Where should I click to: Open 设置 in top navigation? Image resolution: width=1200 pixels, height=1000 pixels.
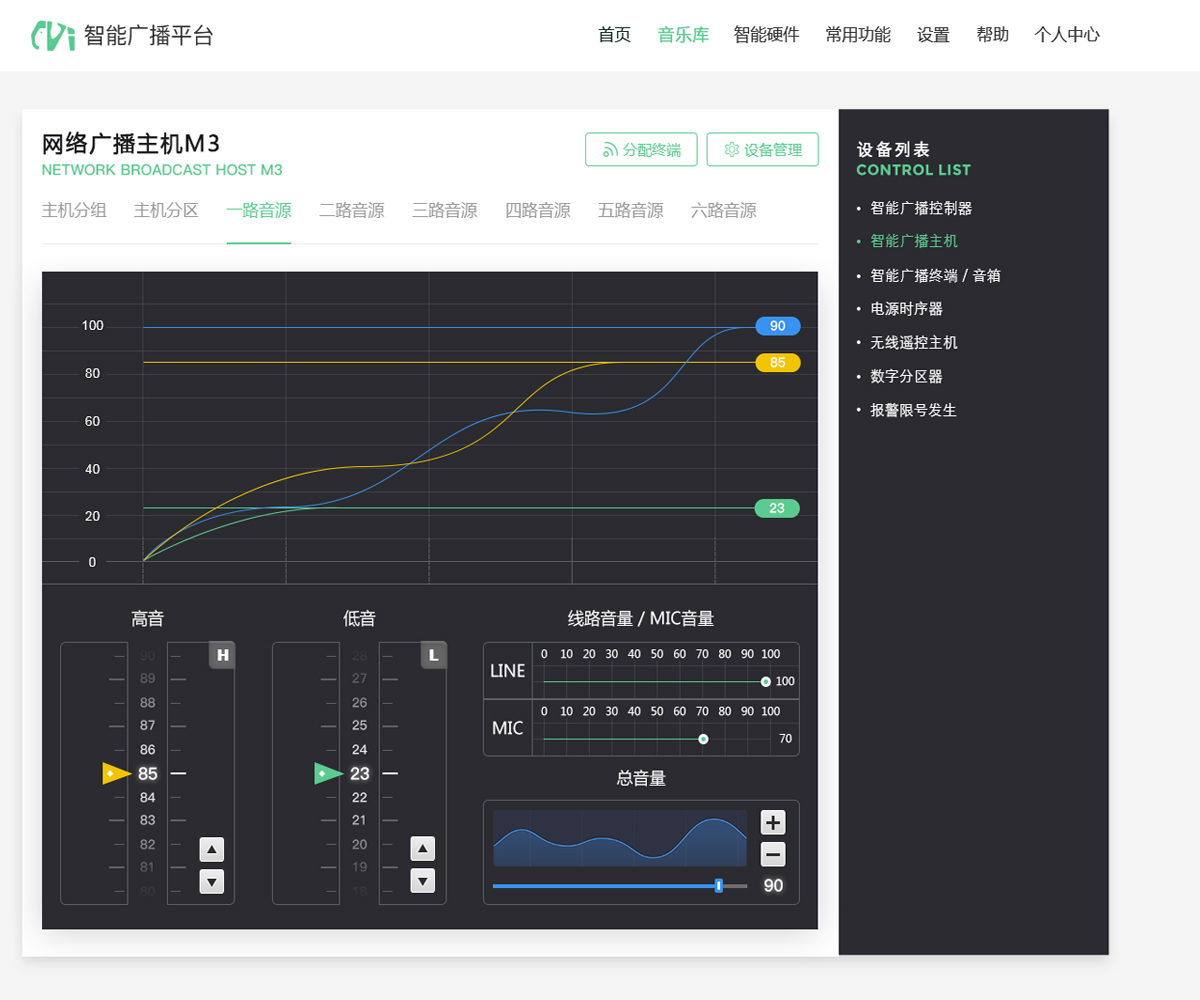[933, 35]
